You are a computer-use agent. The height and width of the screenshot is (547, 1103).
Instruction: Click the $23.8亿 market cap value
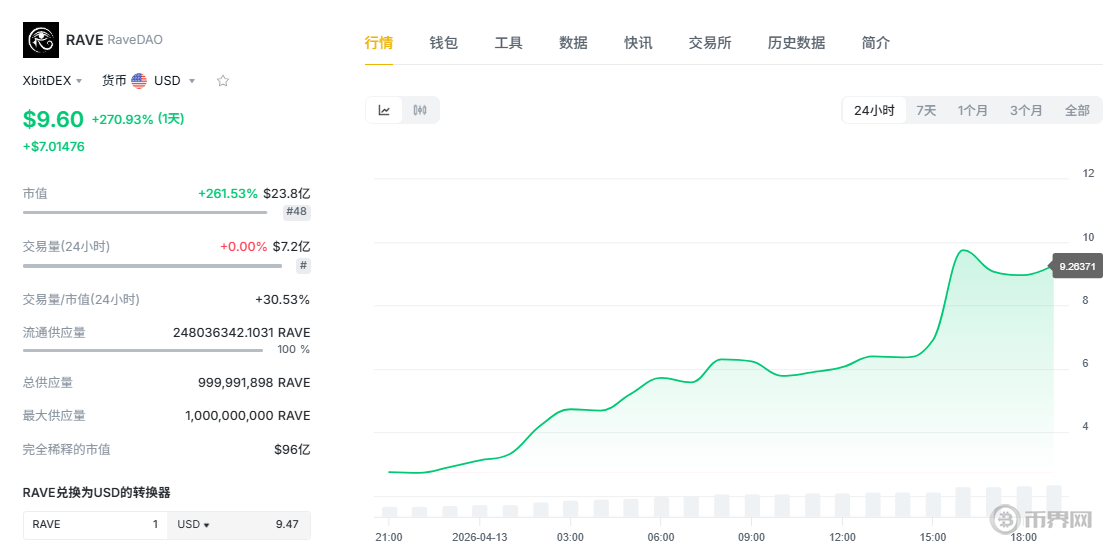click(x=287, y=193)
